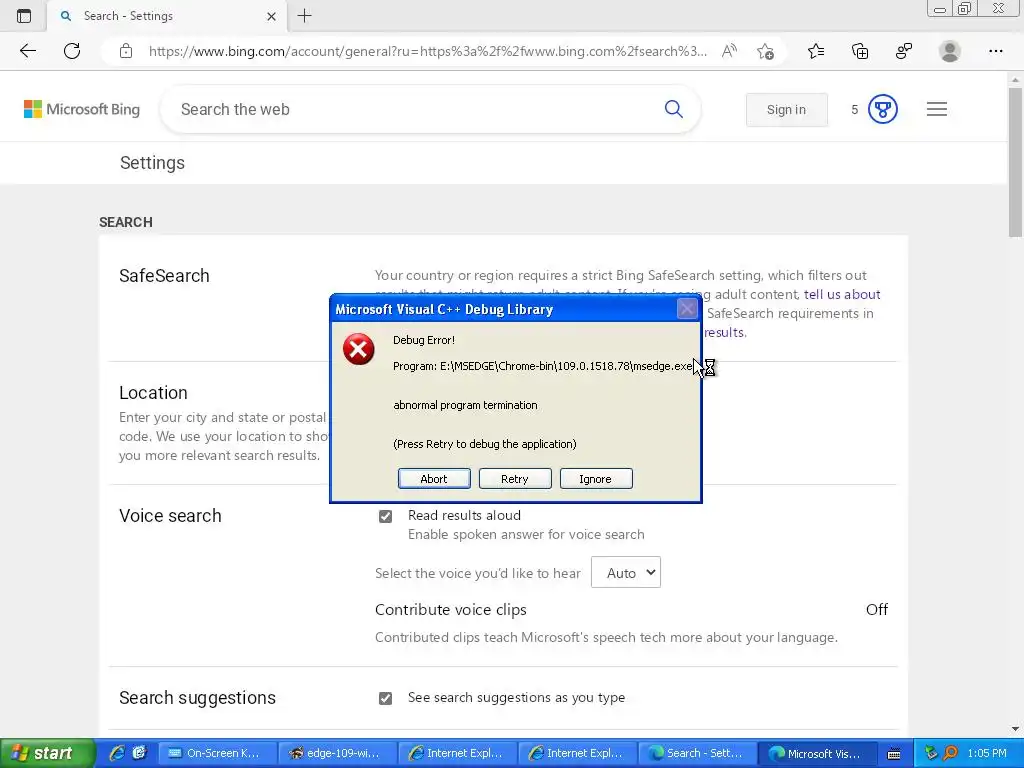
Task: Click the SafeSearch section label
Action: pos(164,276)
